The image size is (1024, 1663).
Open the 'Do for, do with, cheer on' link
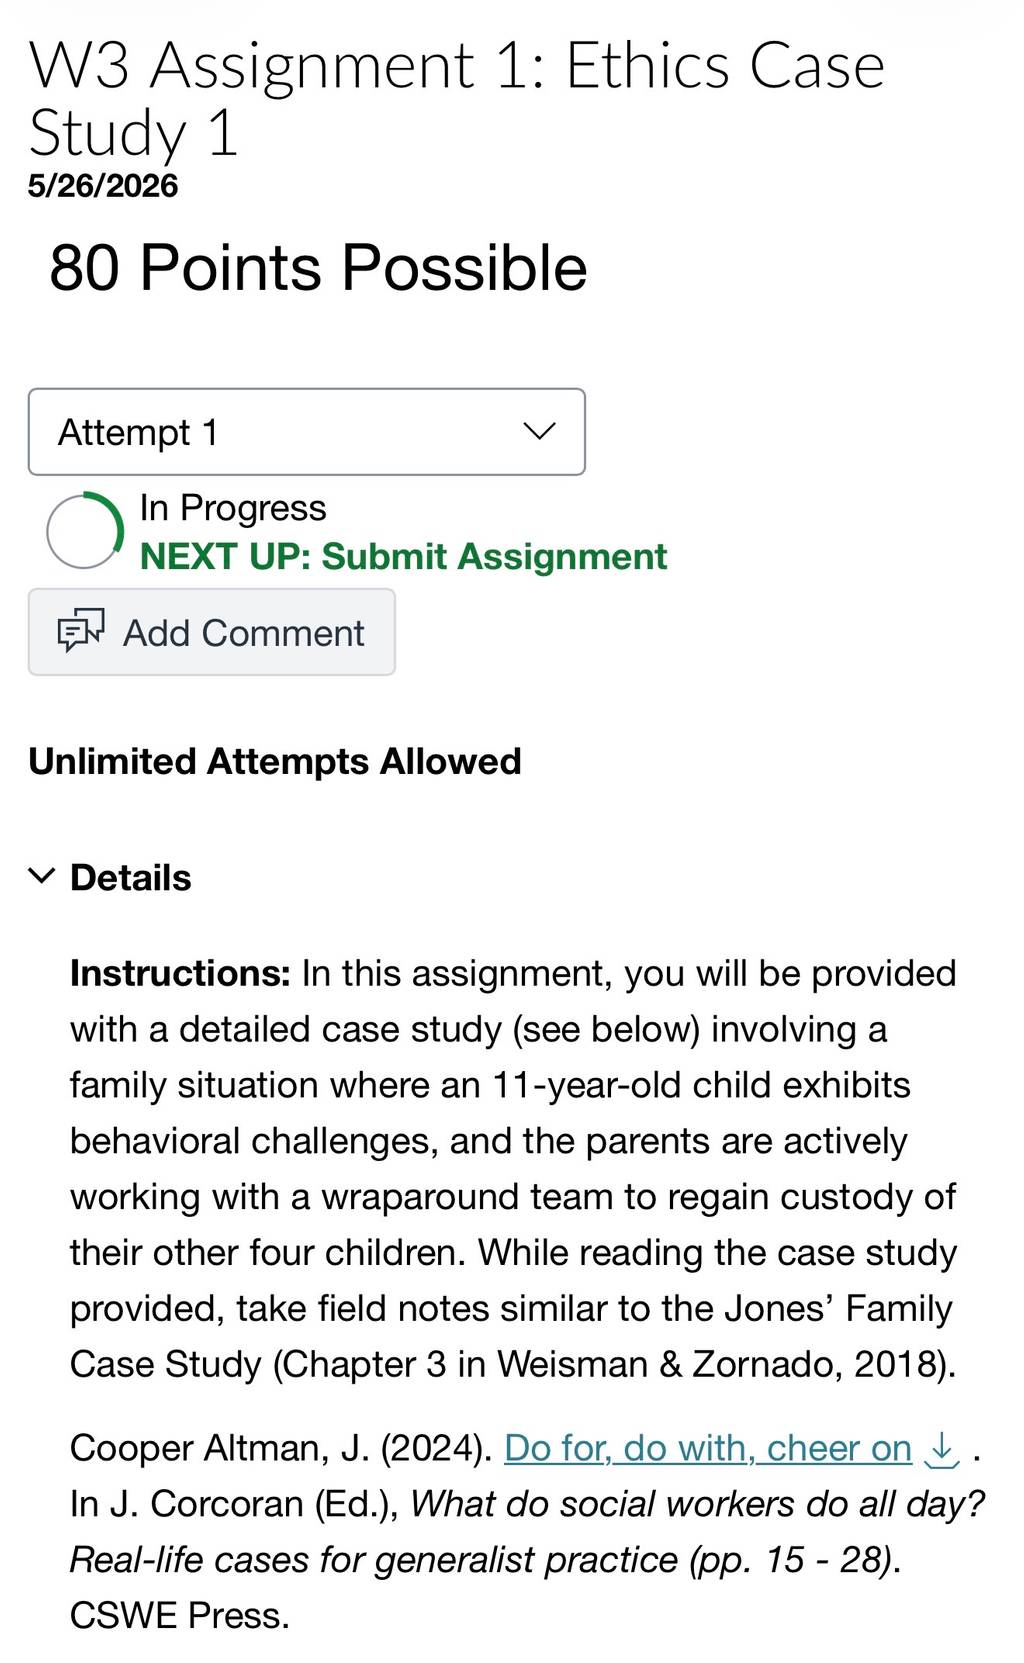coord(708,1448)
